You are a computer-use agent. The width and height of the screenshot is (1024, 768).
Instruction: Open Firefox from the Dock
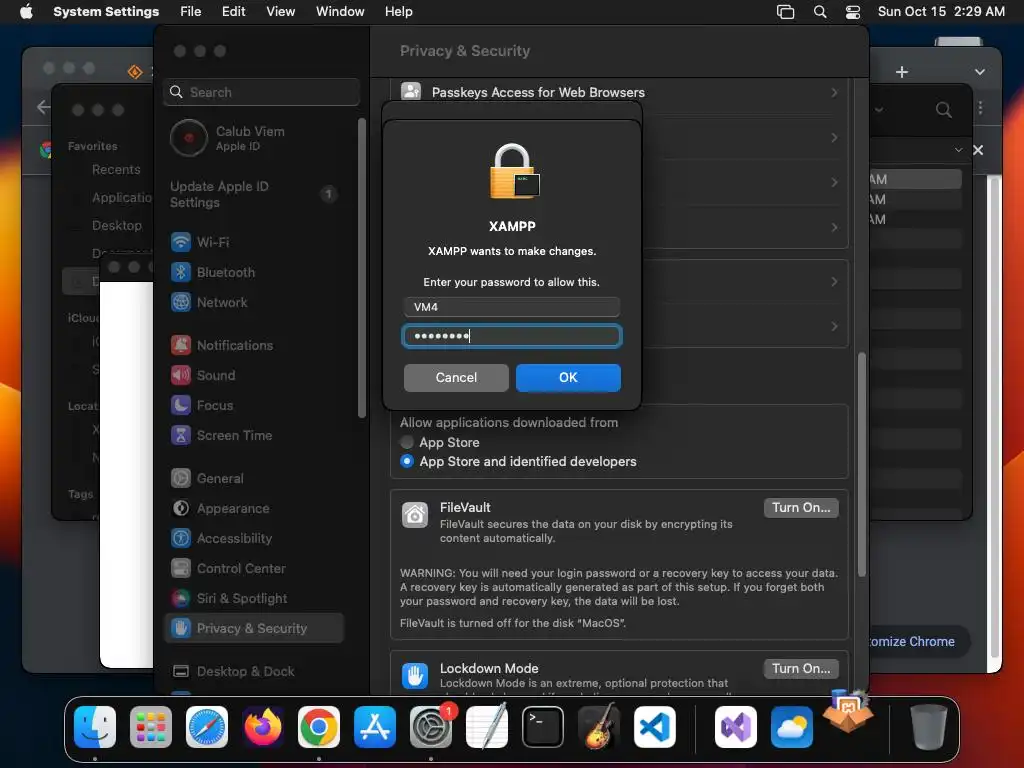(x=263, y=727)
